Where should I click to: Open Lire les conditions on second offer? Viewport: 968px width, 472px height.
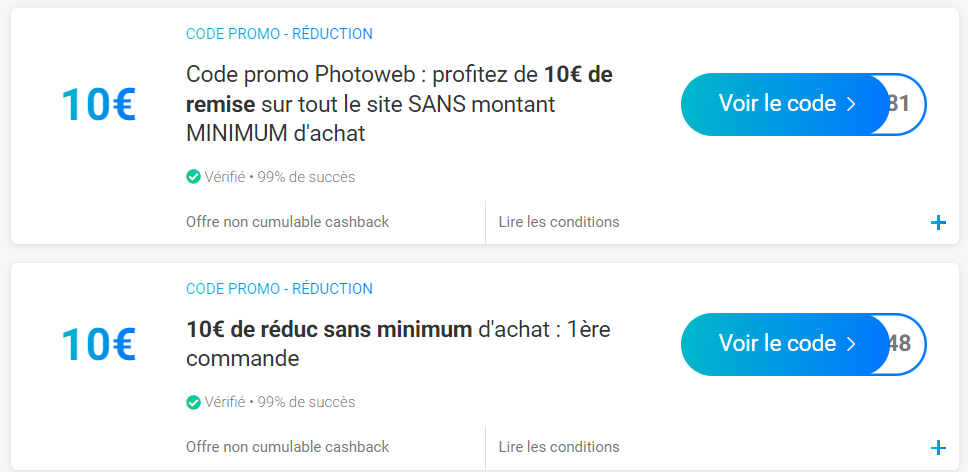pyautogui.click(x=559, y=447)
